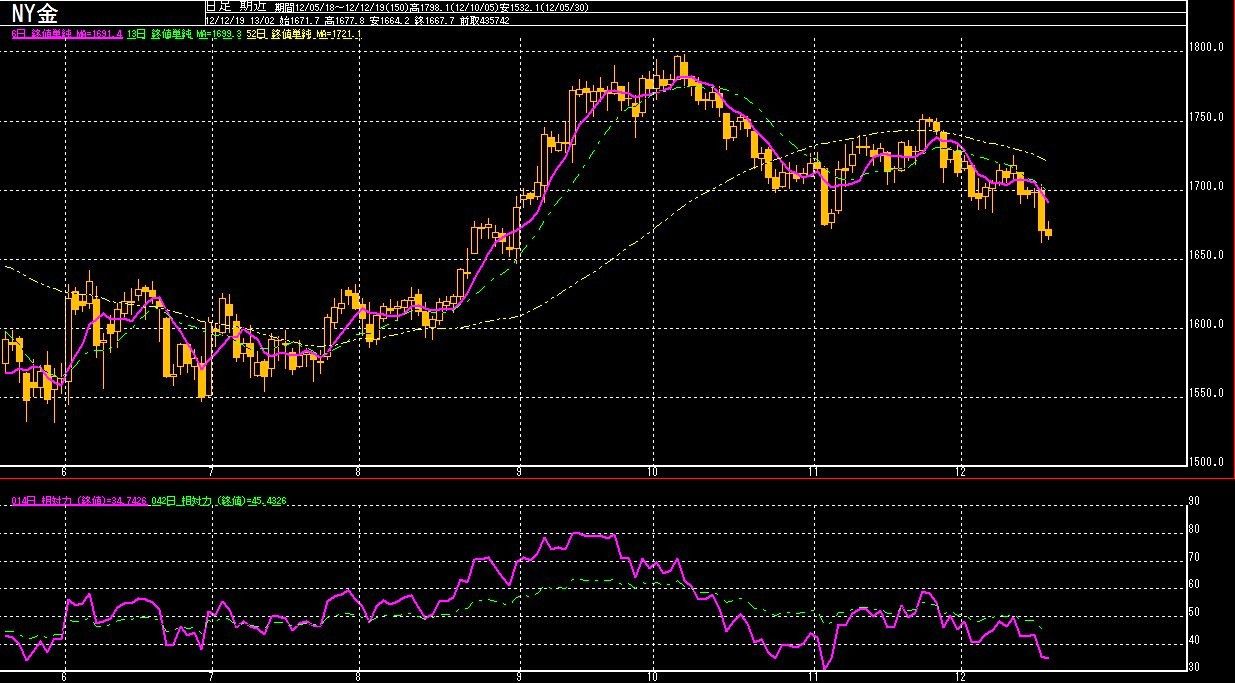The image size is (1235, 683).
Task: Click the 安1532.1(12/05/30) low value text
Action: (544, 6)
